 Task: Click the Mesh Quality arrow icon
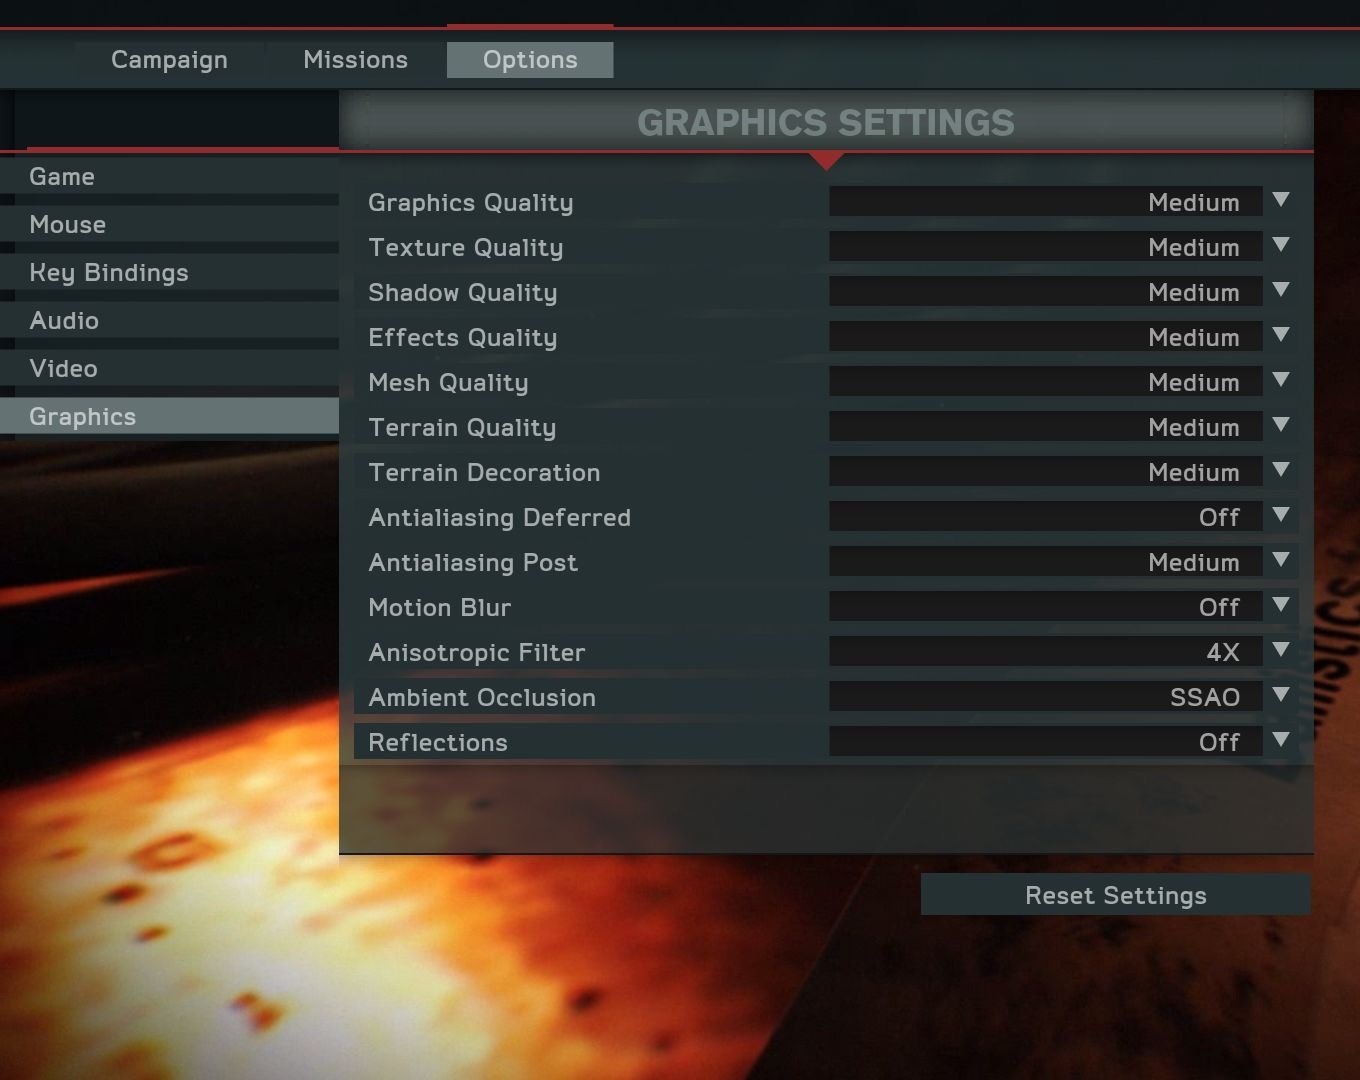click(1281, 380)
